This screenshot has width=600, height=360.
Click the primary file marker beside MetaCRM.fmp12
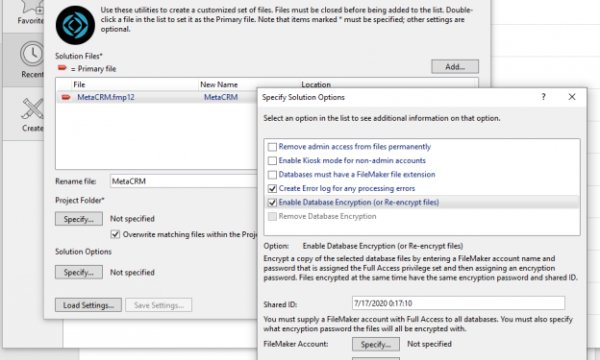pyautogui.click(x=66, y=97)
